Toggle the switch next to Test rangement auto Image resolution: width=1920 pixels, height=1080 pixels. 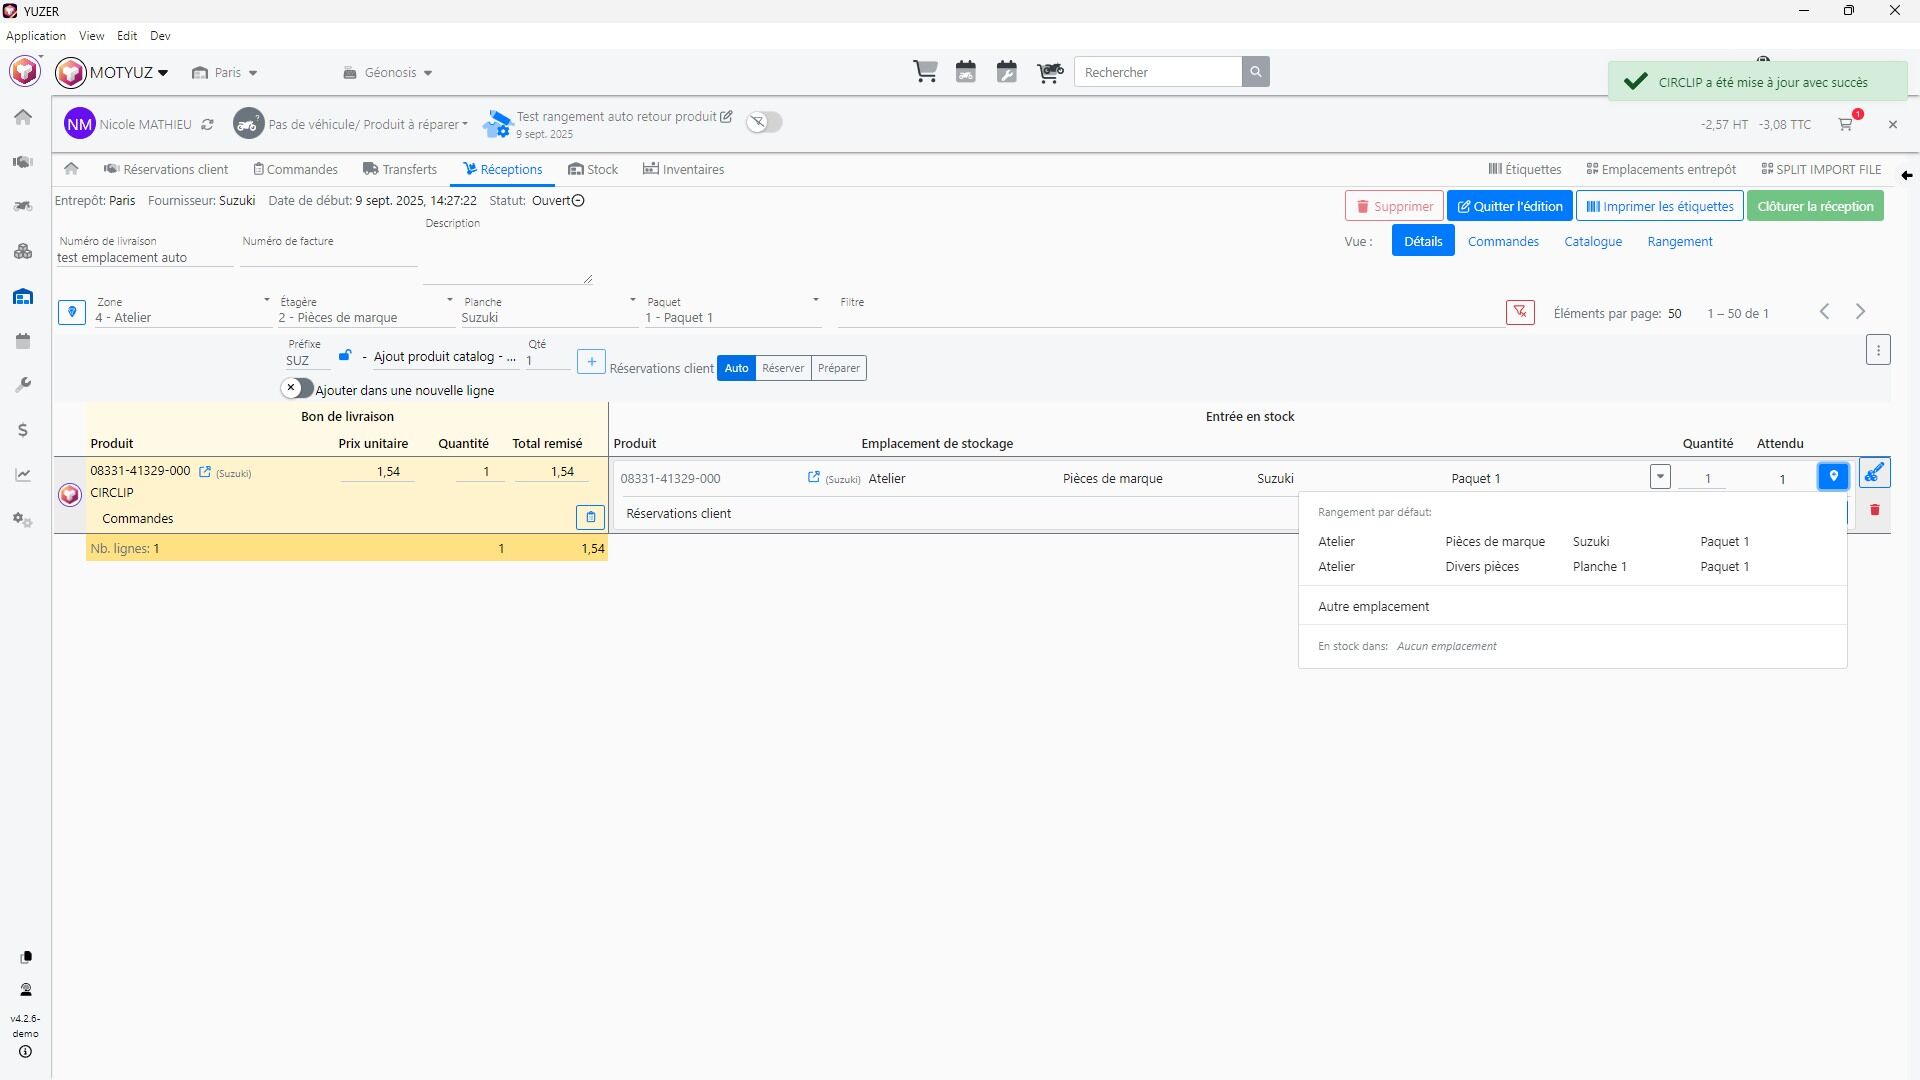pos(764,122)
